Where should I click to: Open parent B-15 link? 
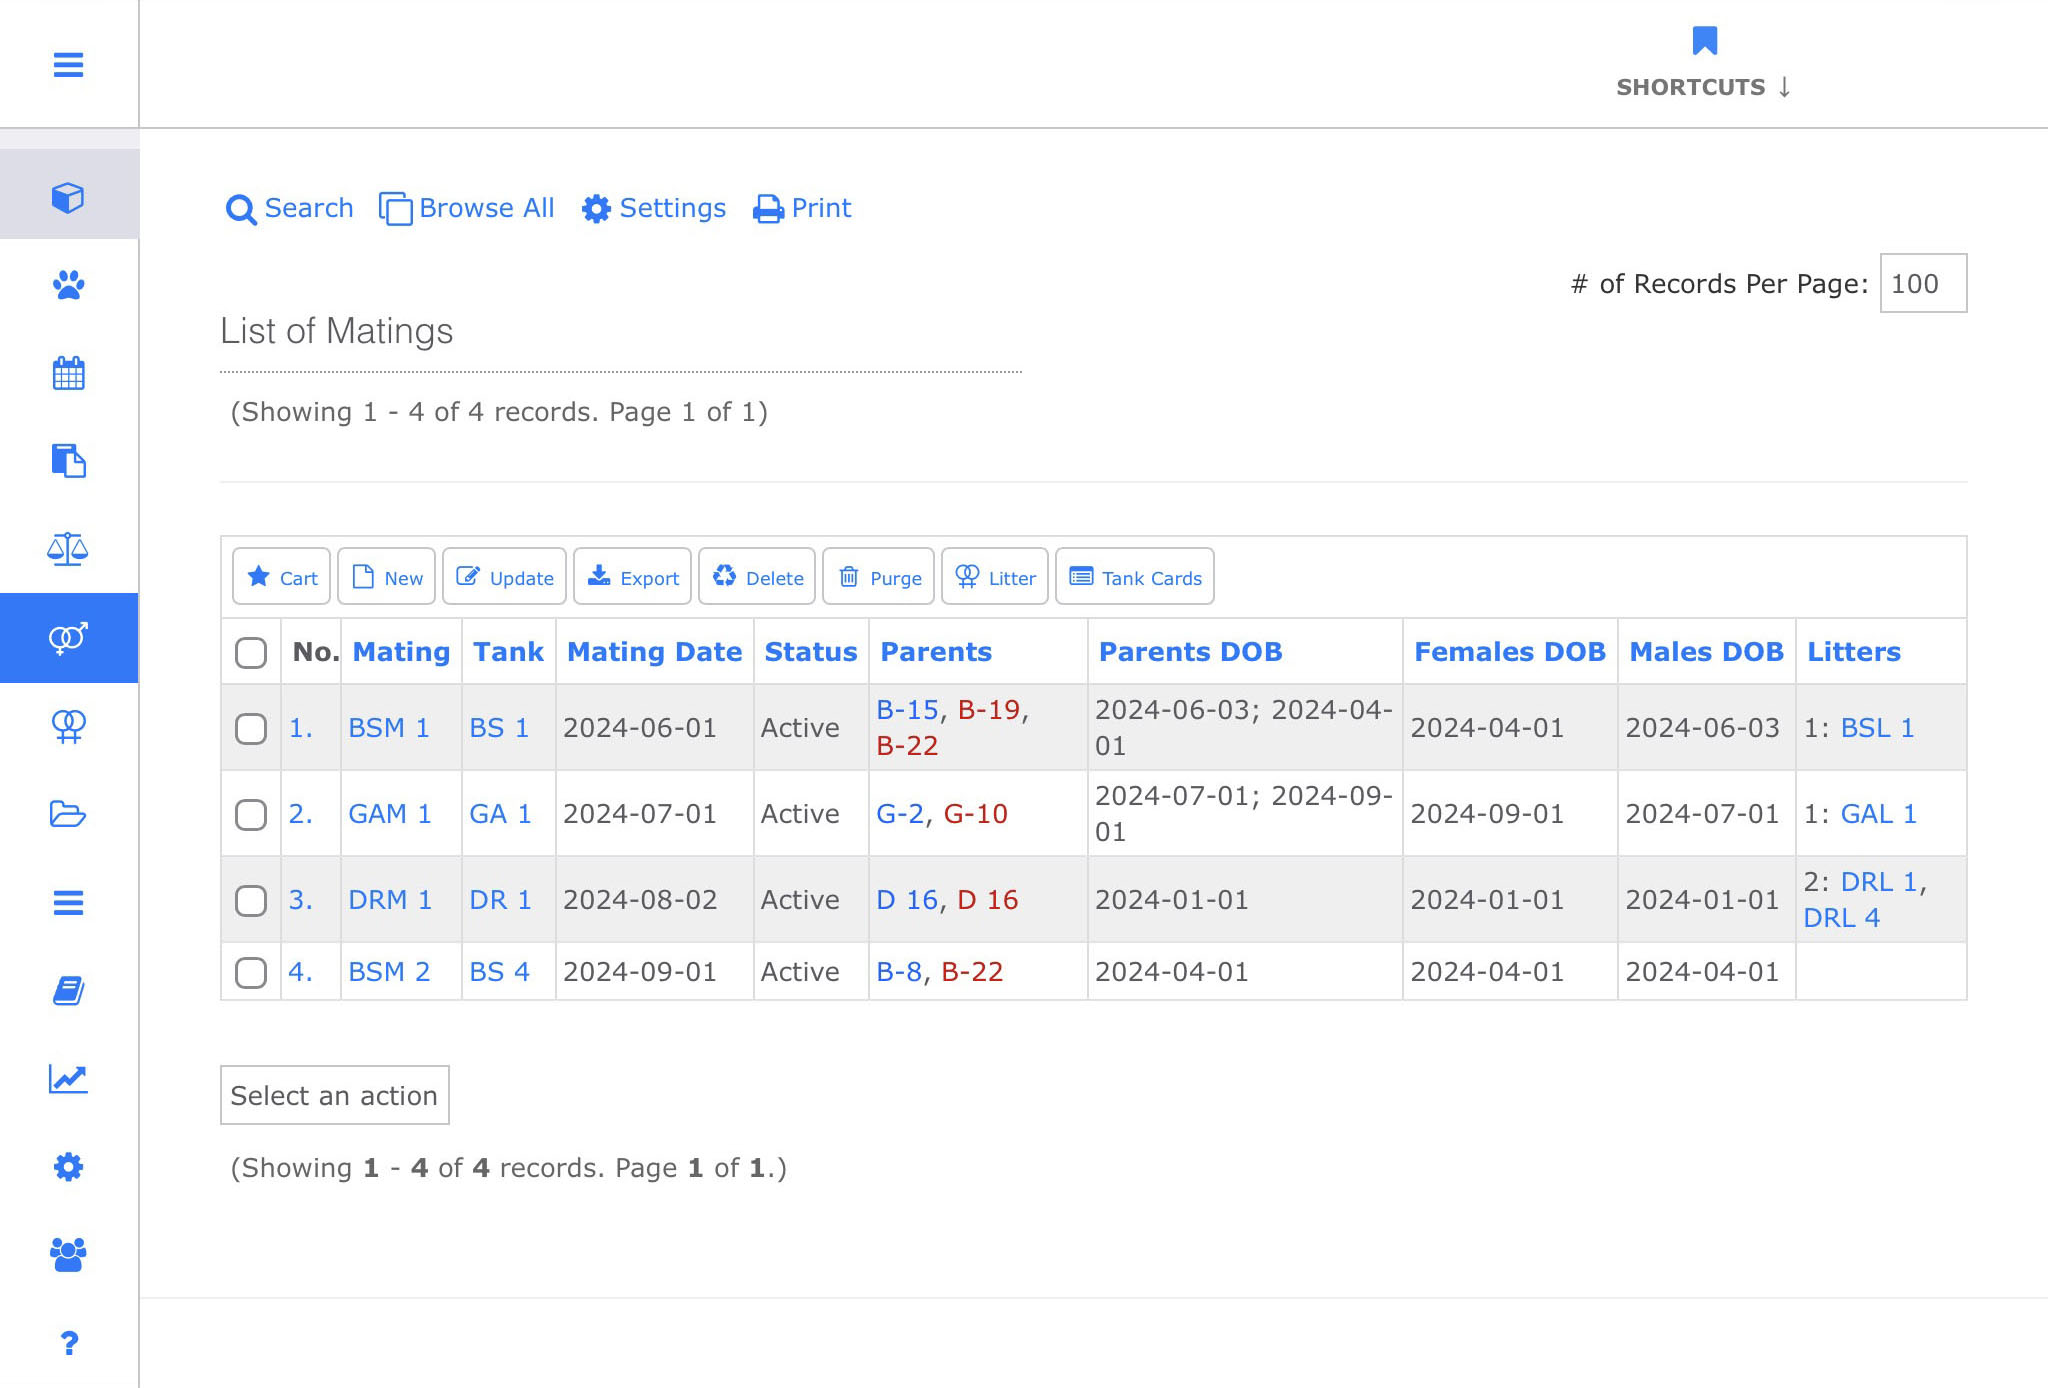[x=907, y=710]
